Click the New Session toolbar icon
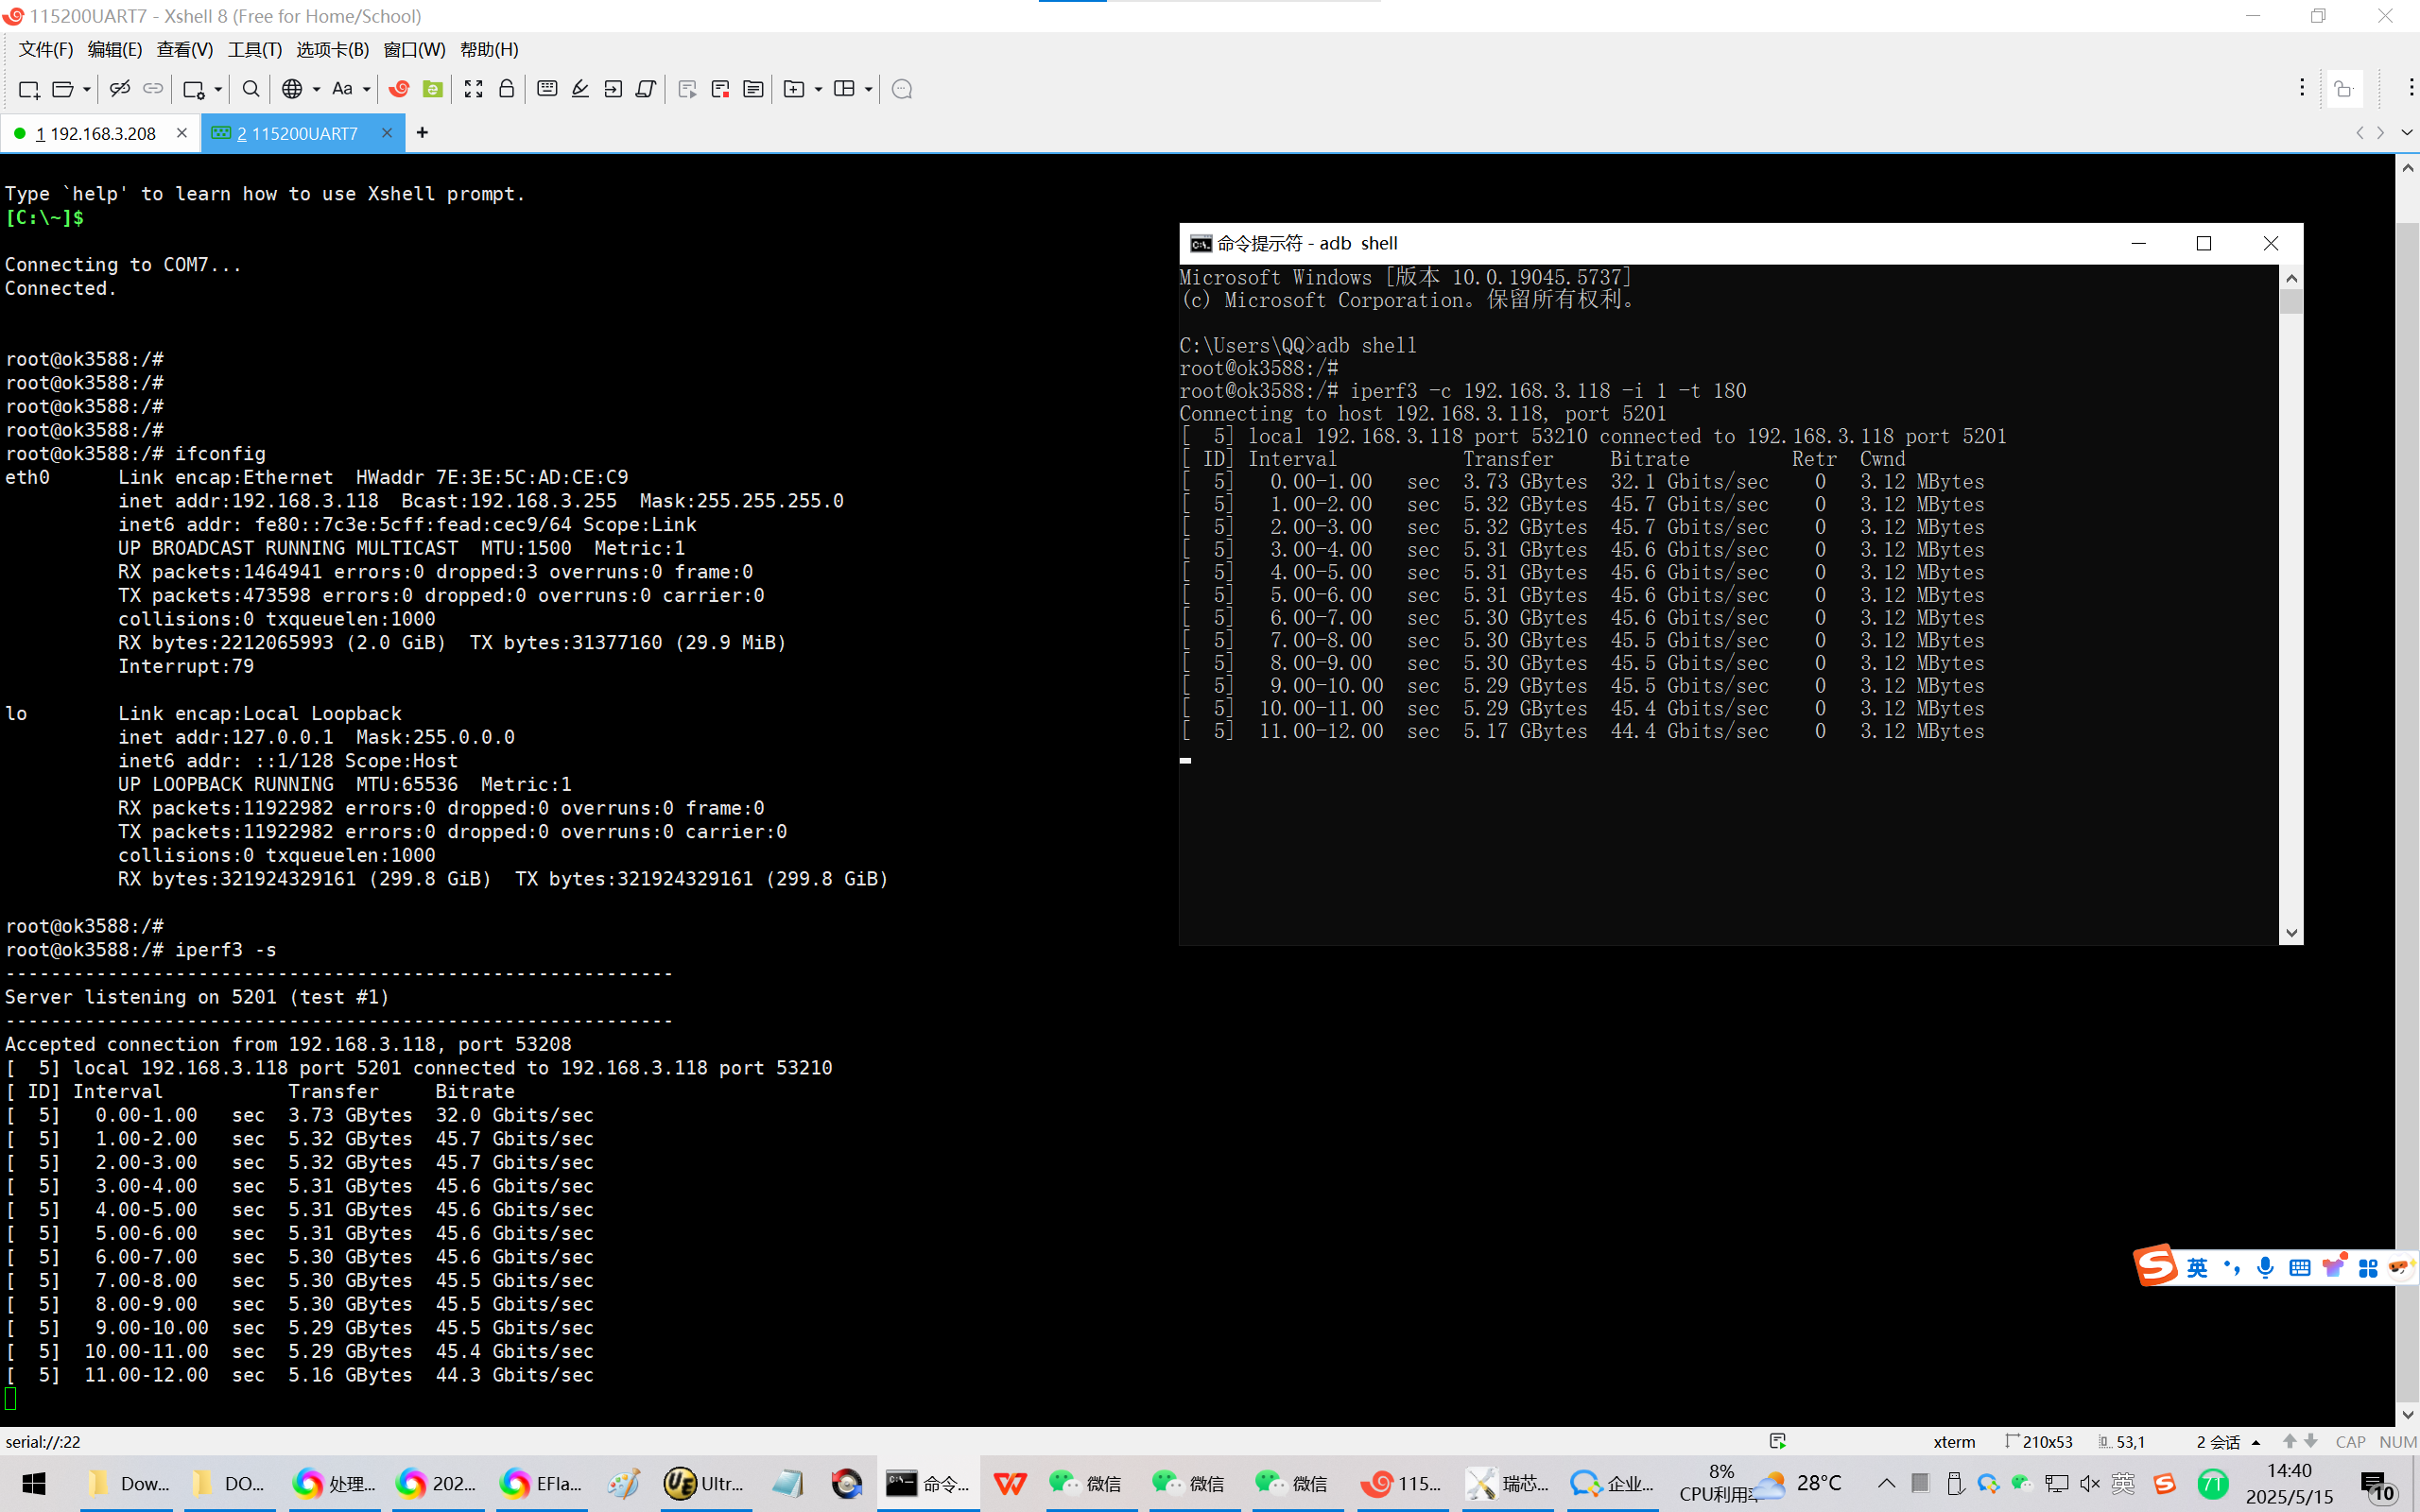 click(29, 89)
